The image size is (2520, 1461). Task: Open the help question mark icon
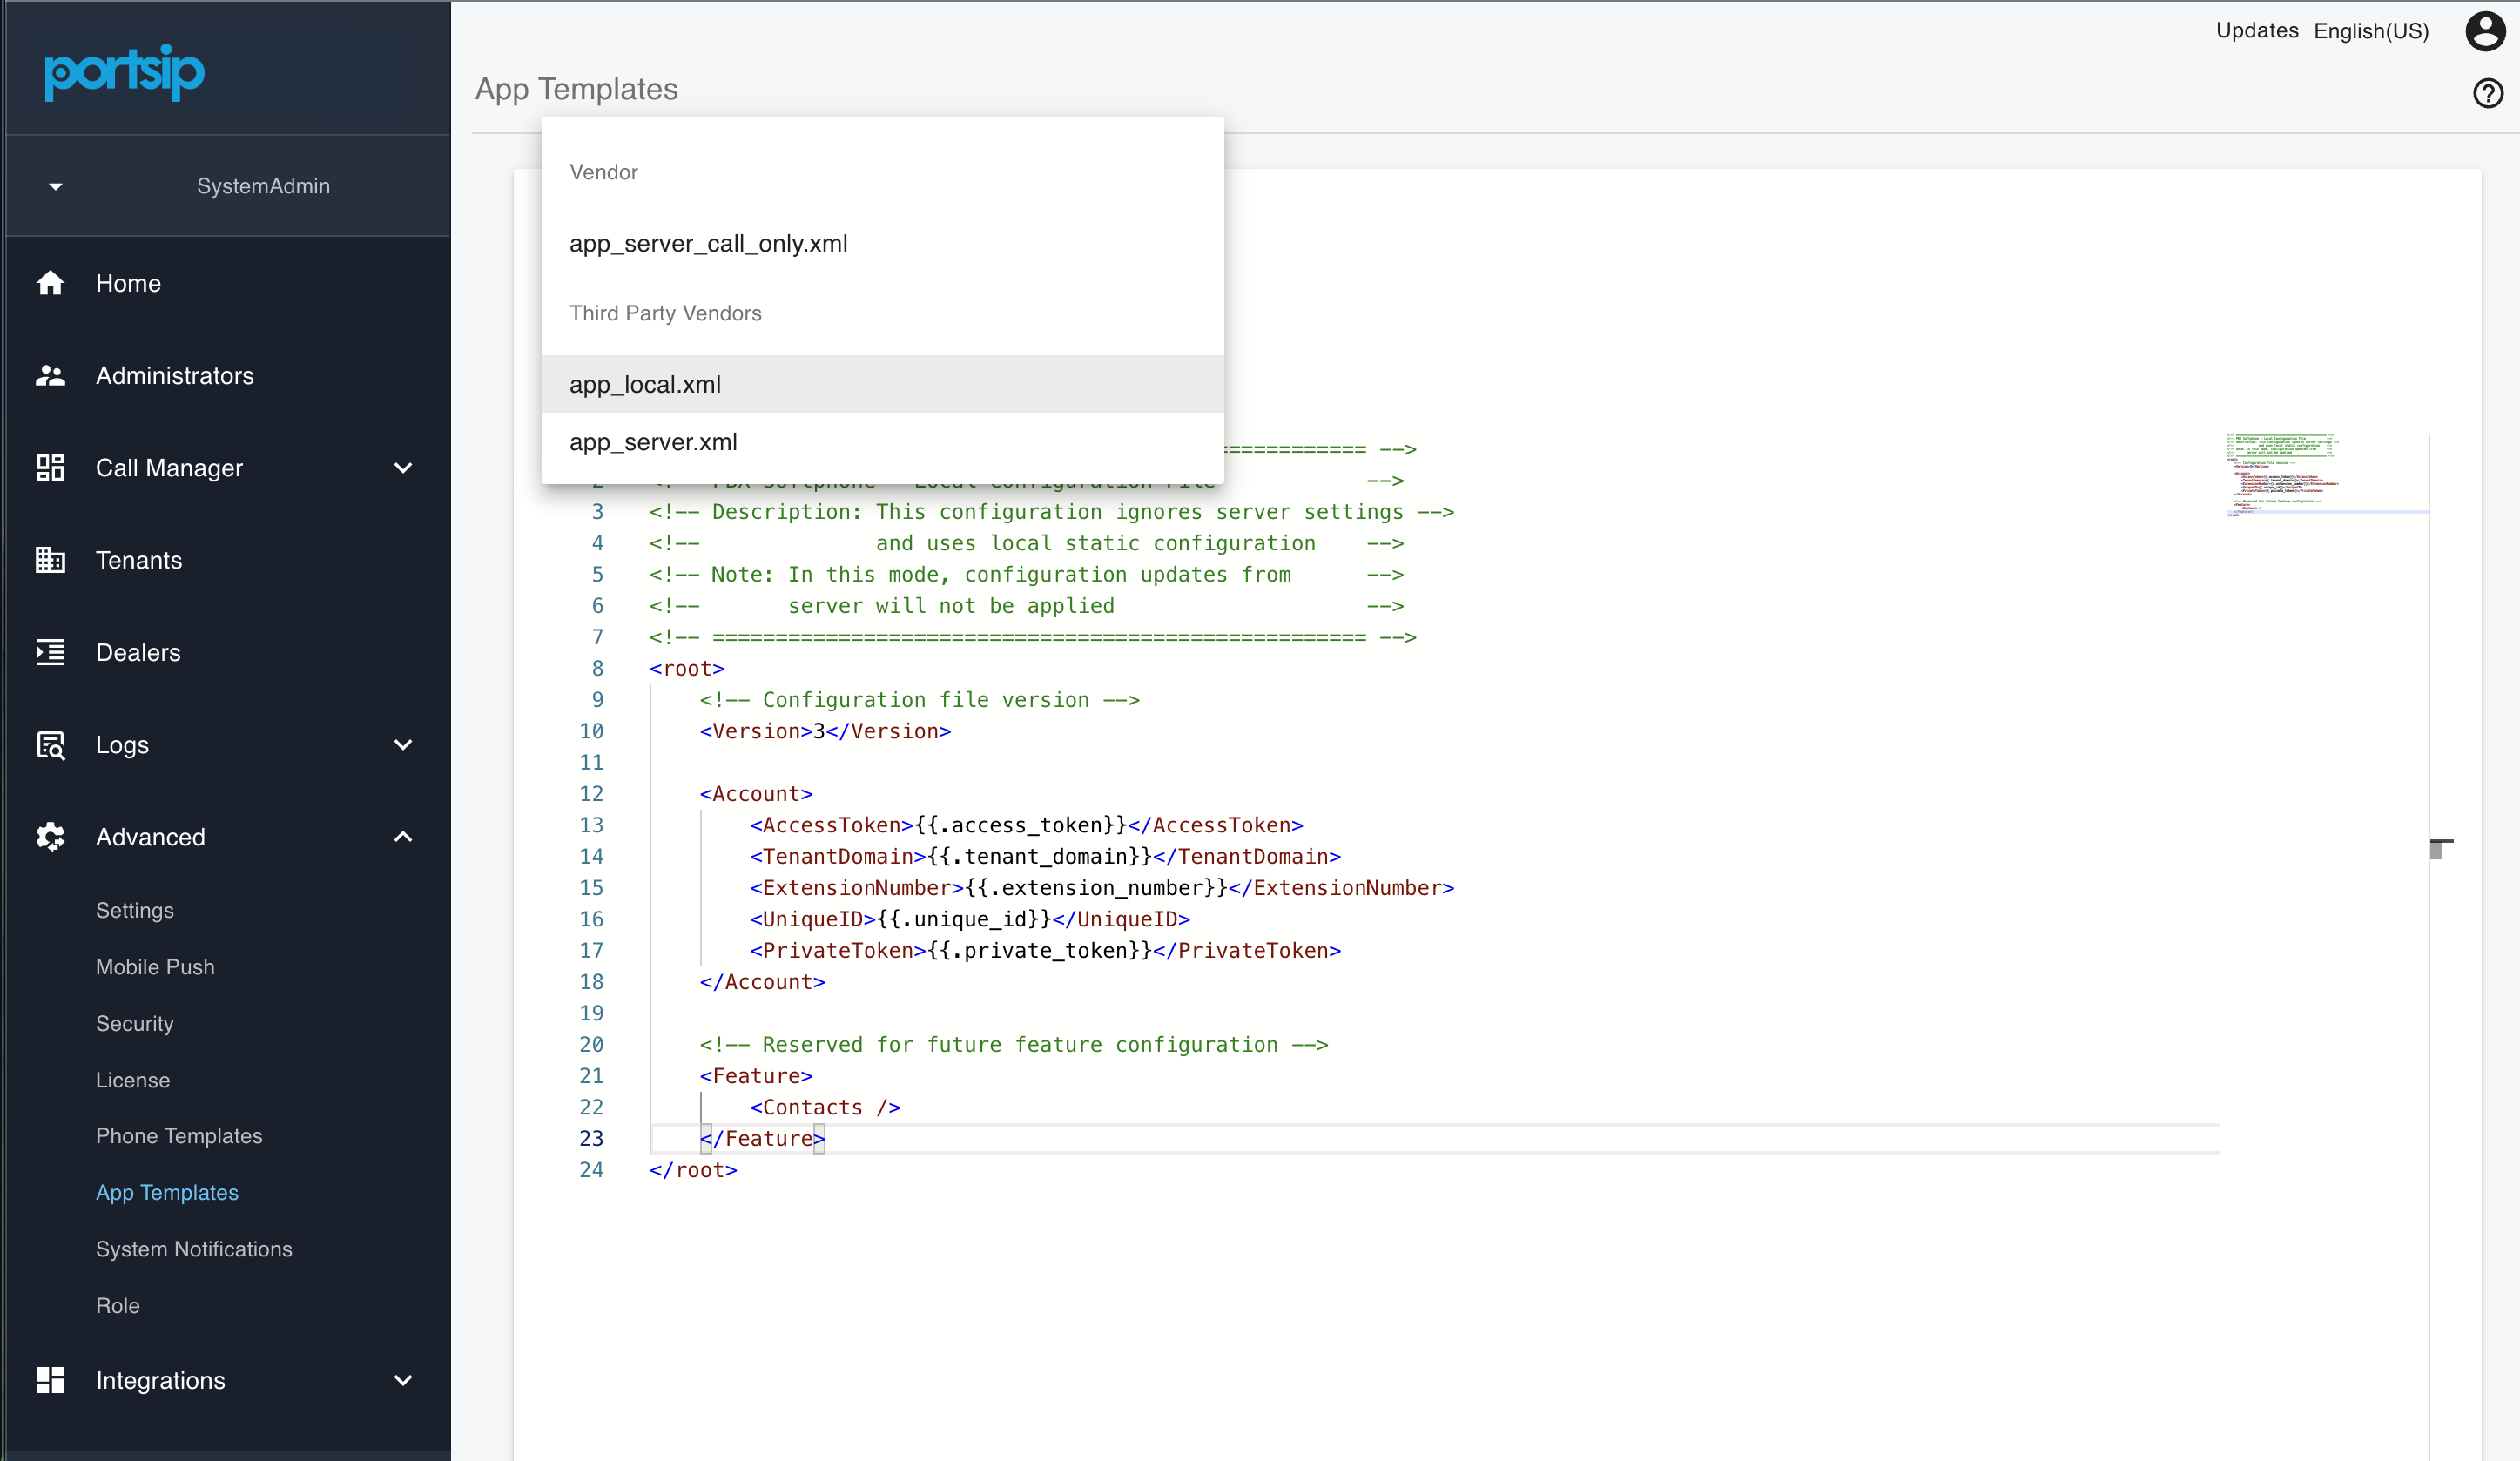tap(2487, 93)
